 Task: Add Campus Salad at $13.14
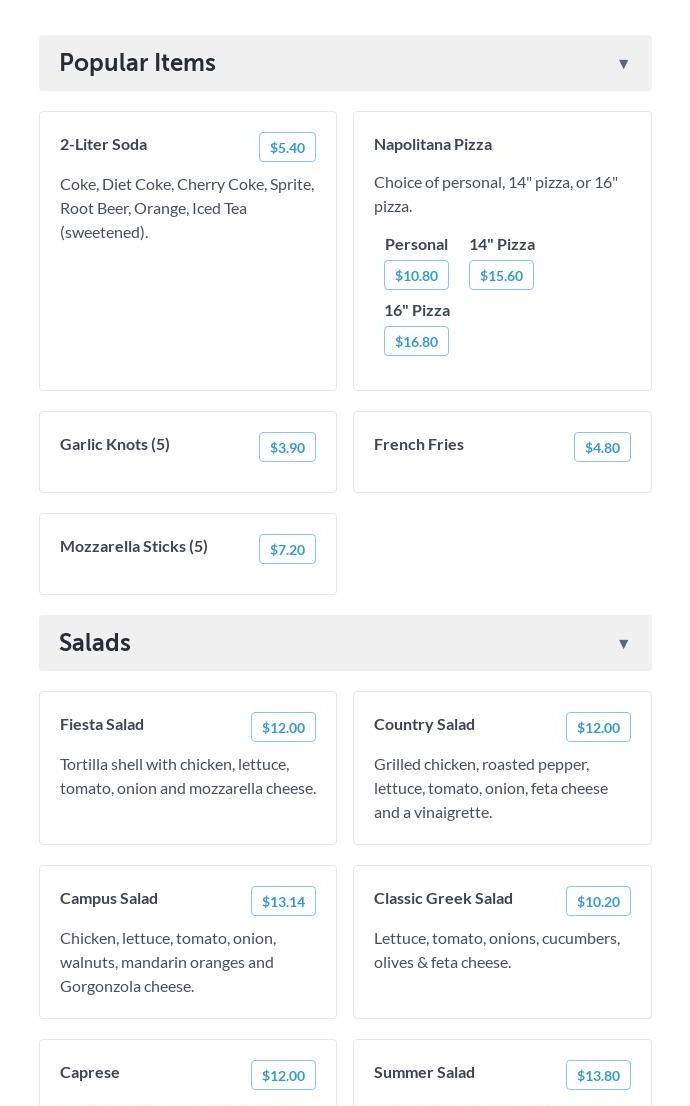pos(283,901)
